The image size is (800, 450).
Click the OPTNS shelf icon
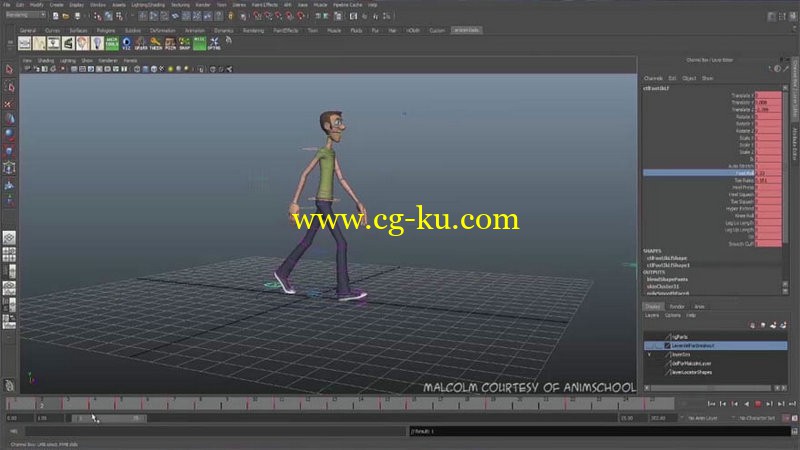click(x=214, y=43)
